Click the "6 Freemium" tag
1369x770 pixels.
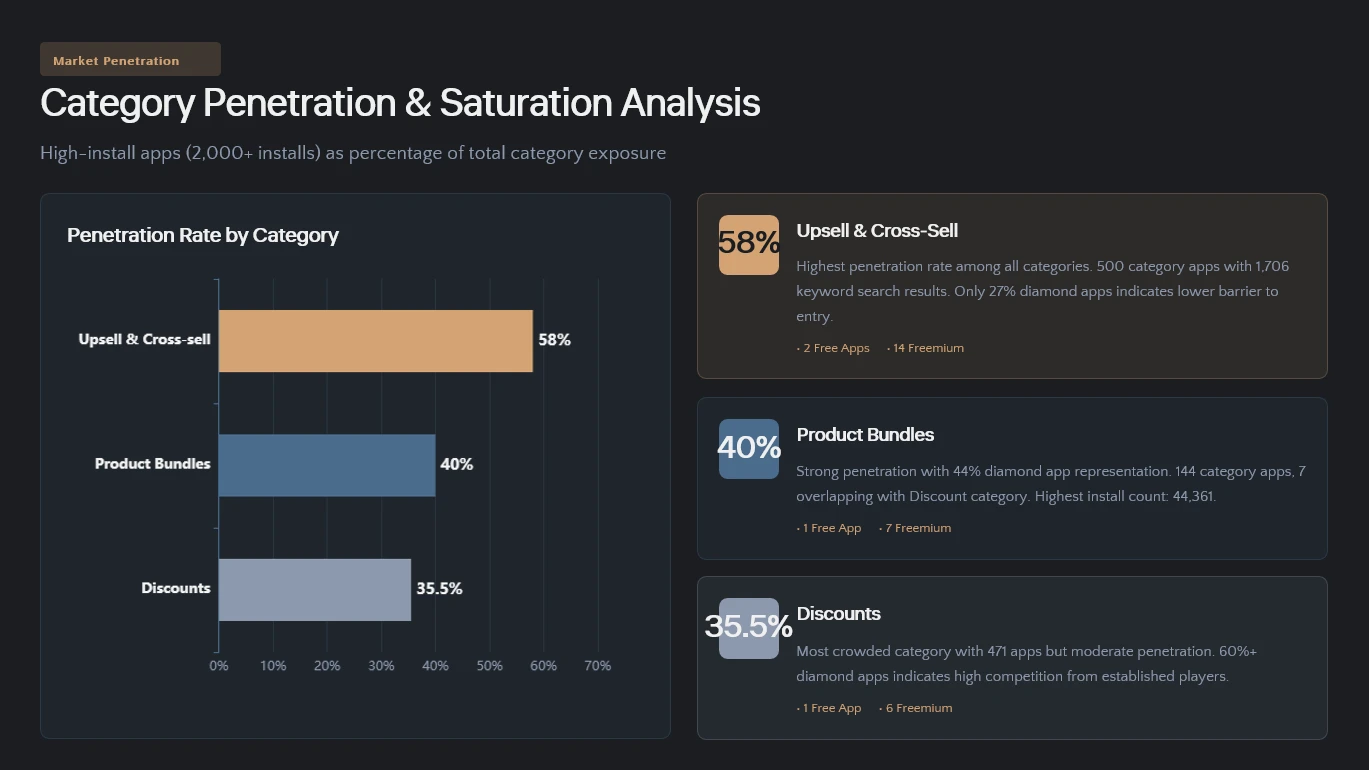pos(918,708)
